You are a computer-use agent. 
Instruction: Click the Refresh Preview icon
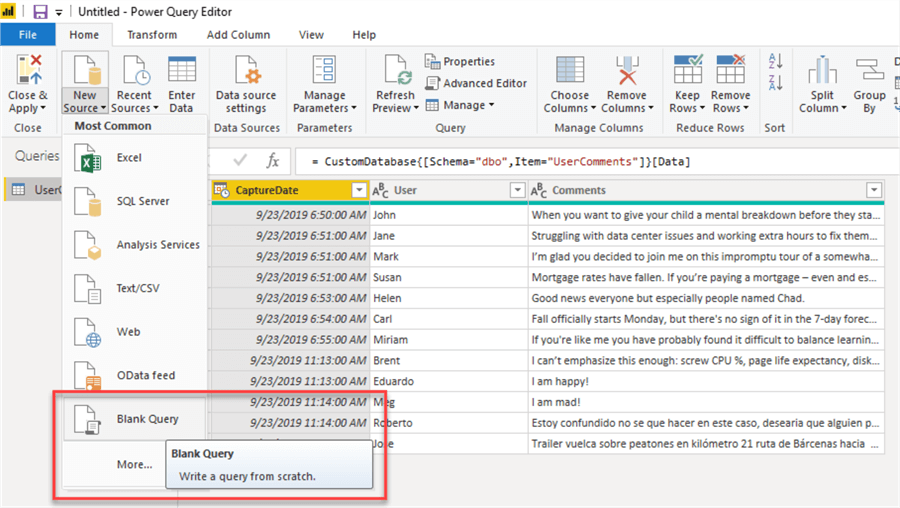tap(396, 70)
